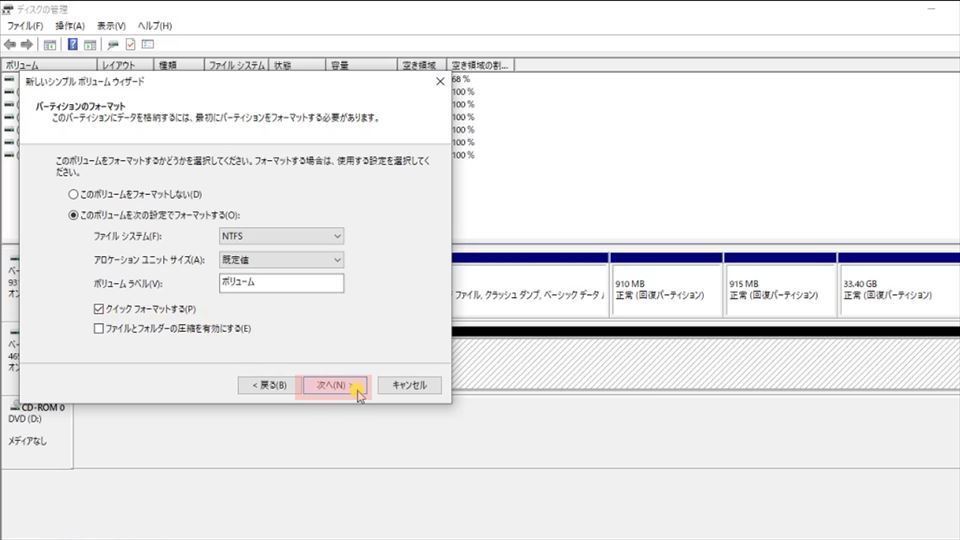
Task: Open the ファイル システム NTFS dropdown
Action: point(282,236)
